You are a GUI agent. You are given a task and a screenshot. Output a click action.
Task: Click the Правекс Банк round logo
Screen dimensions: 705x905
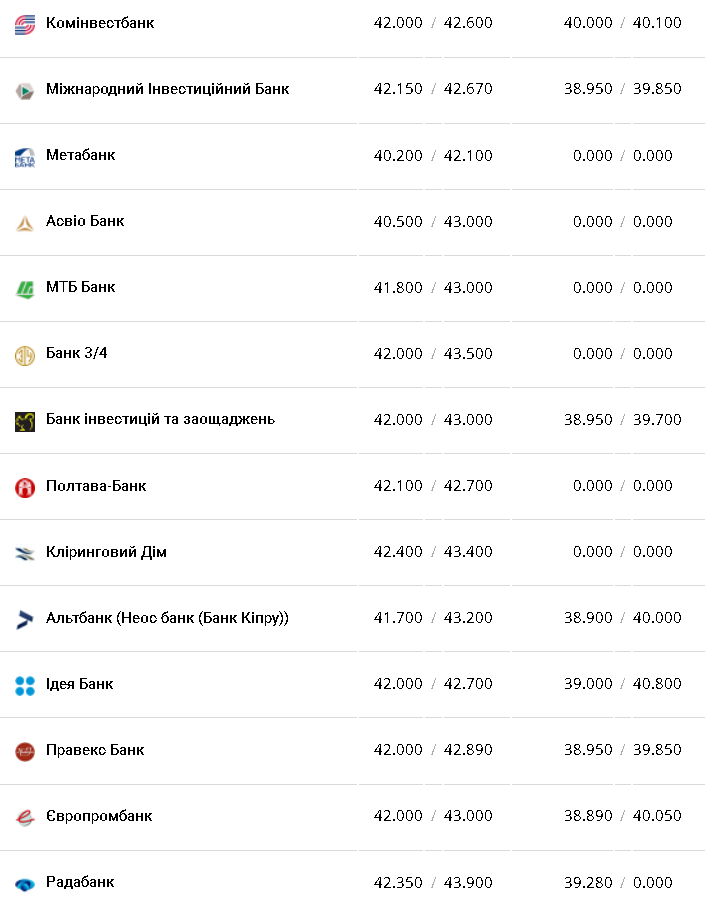(x=25, y=751)
